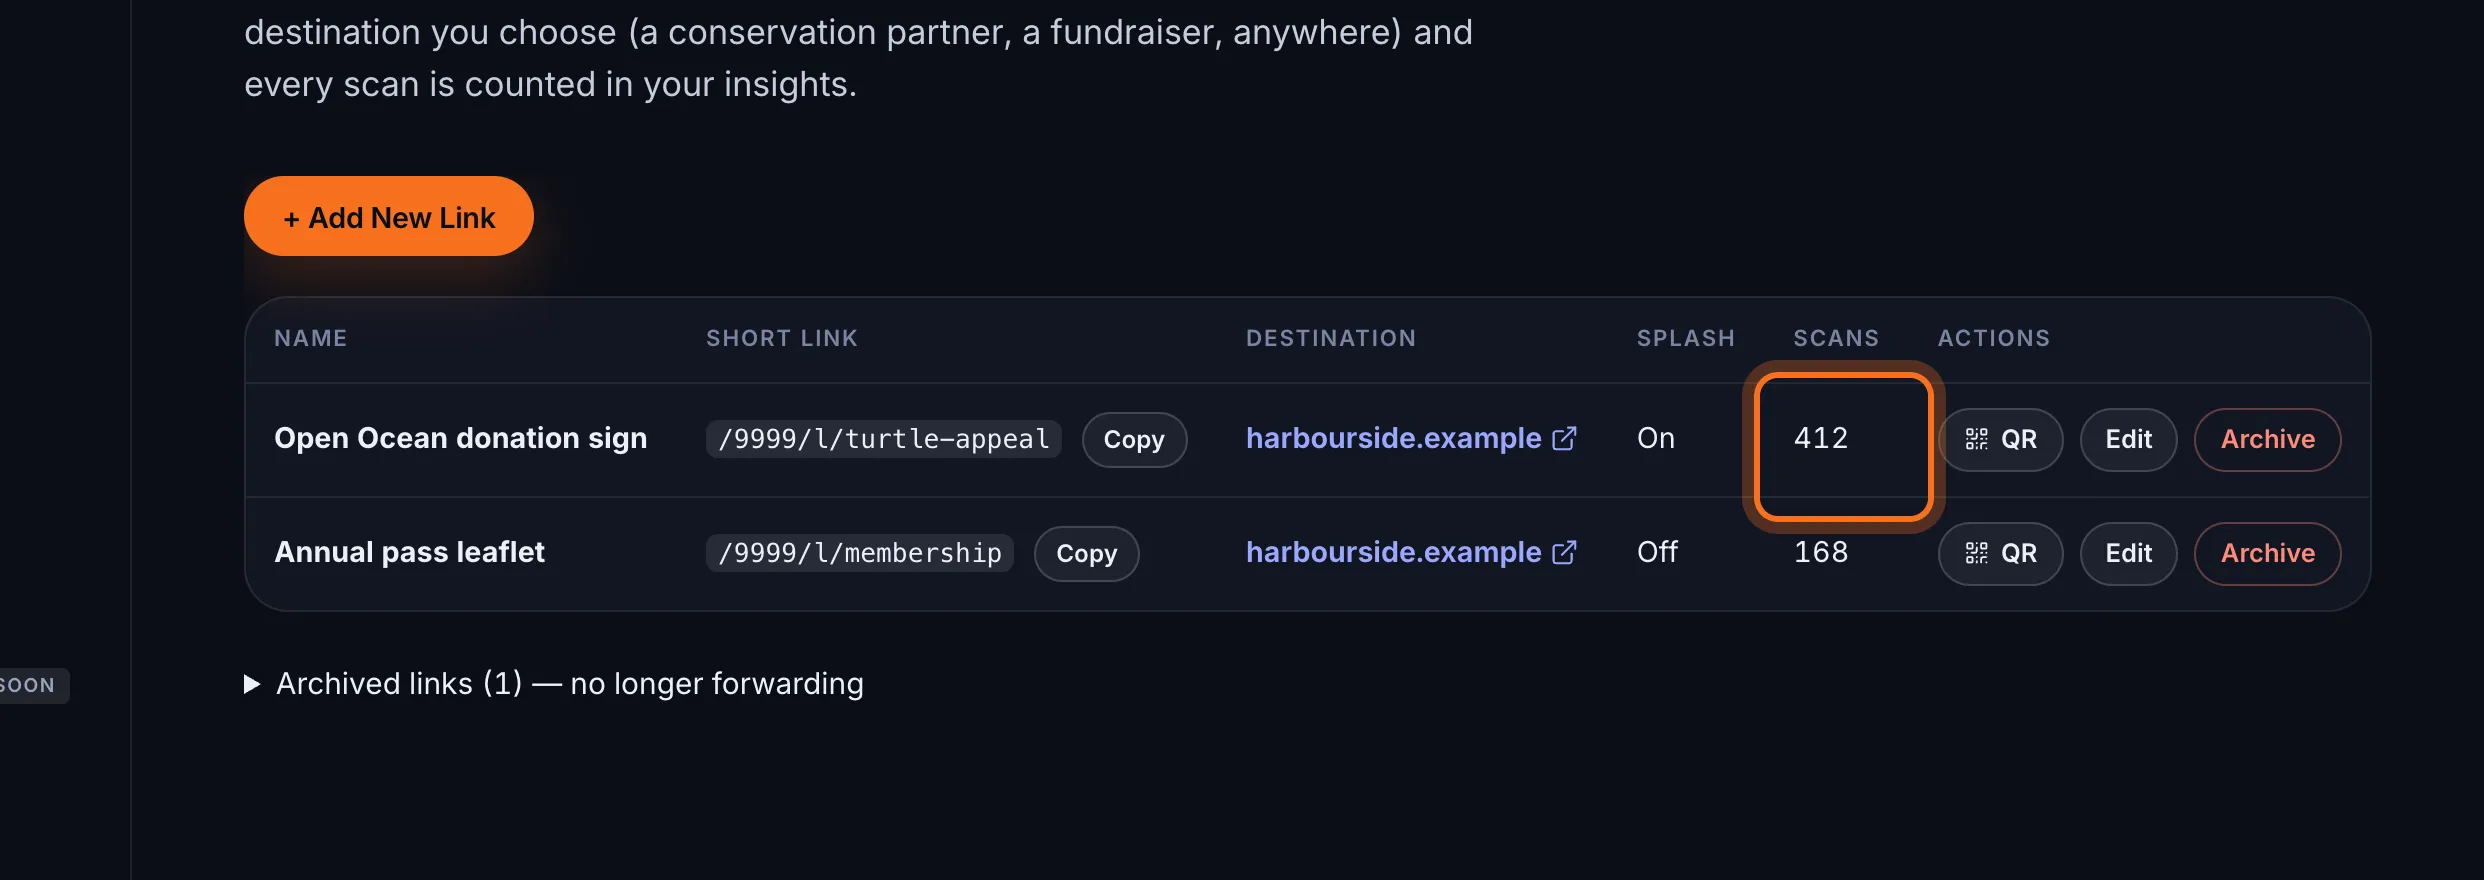Click the Add New Link button
This screenshot has height=880, width=2484.
[388, 217]
